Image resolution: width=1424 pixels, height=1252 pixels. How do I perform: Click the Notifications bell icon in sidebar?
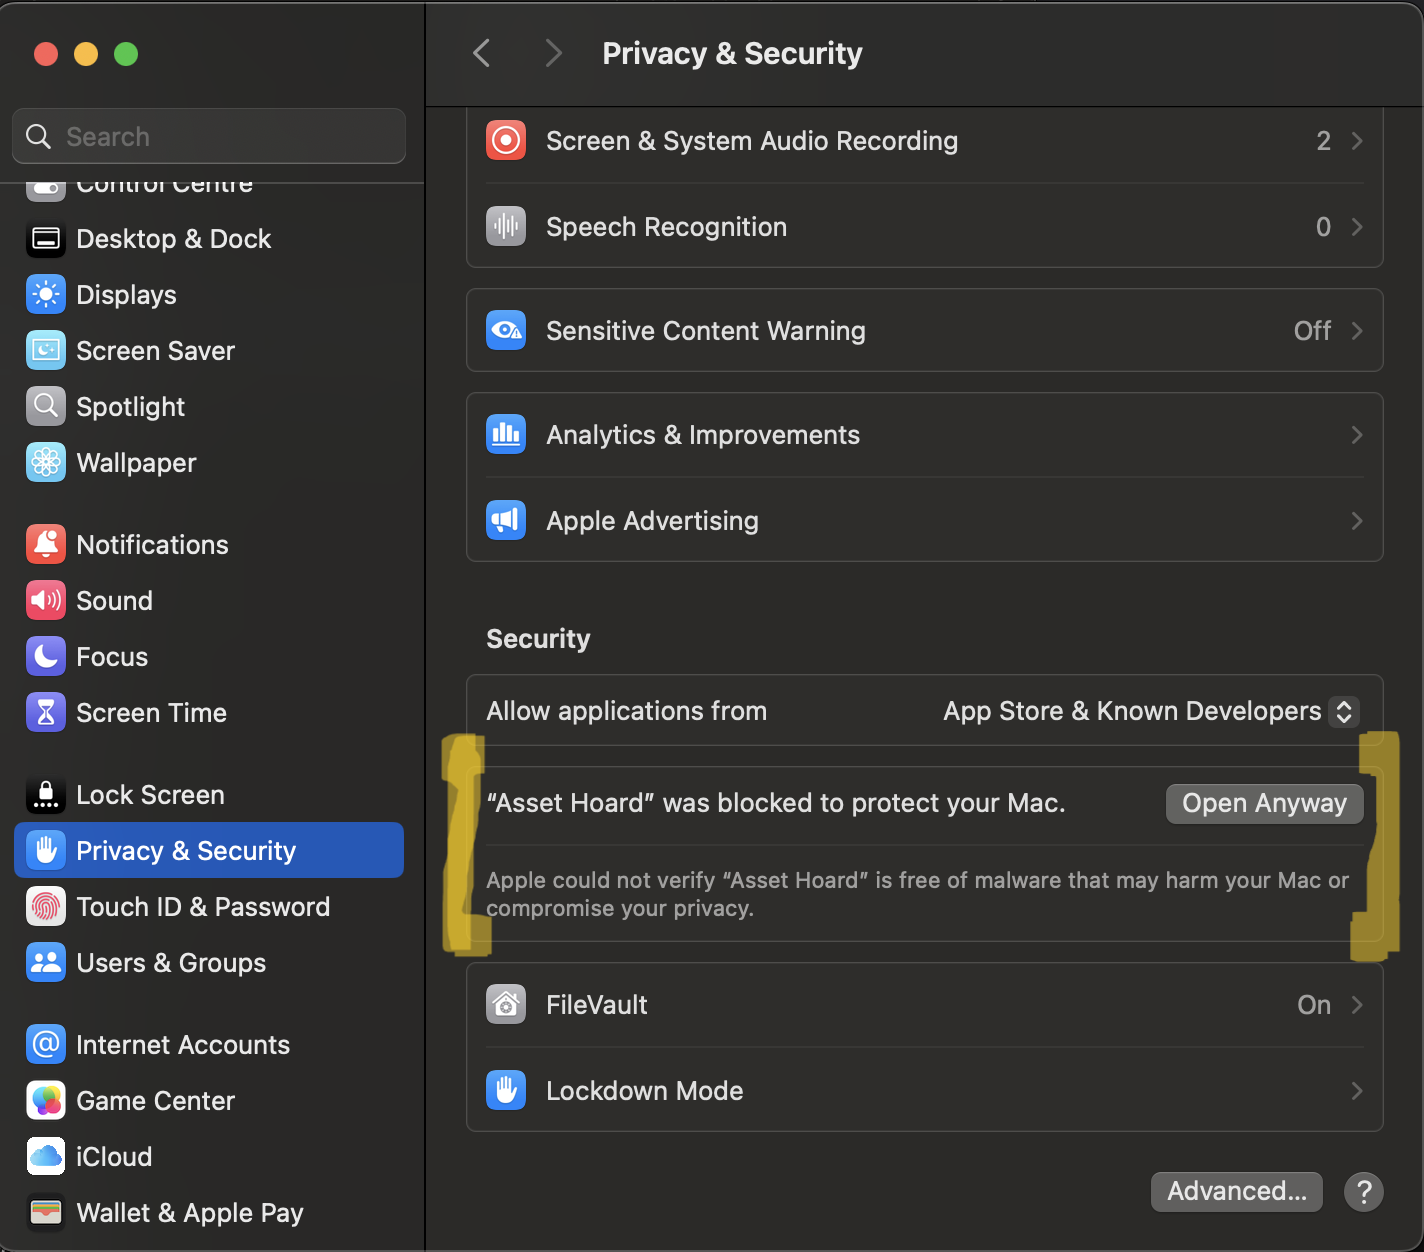[45, 544]
